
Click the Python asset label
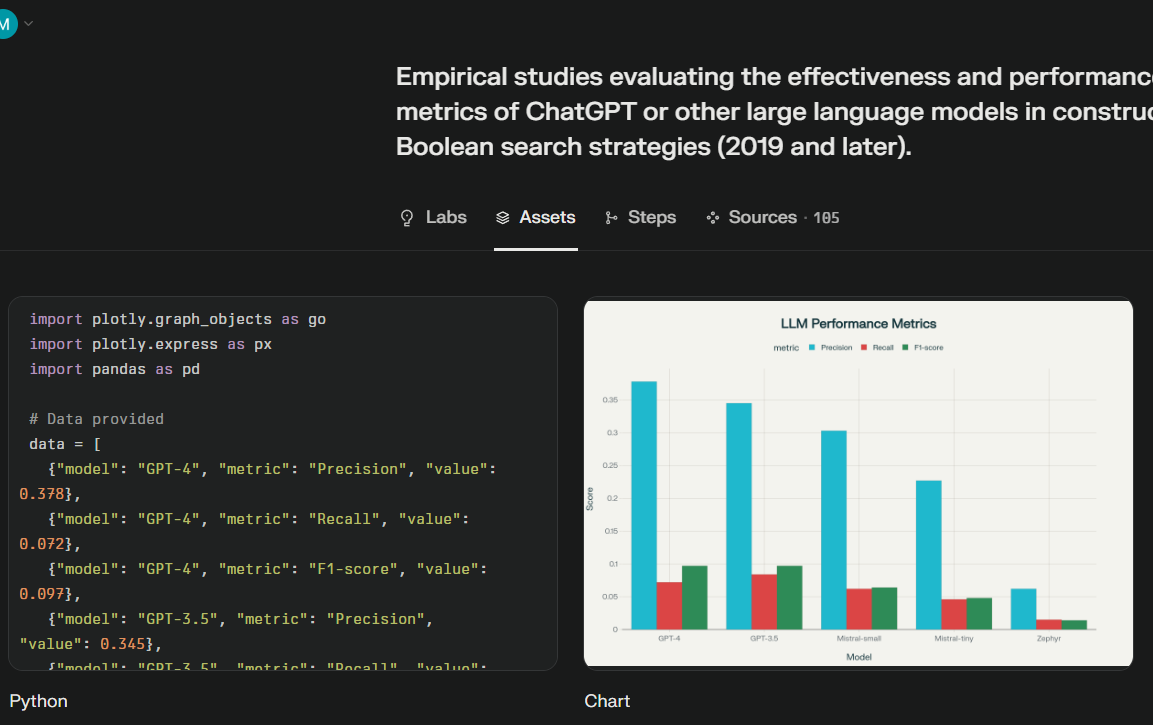(x=38, y=701)
